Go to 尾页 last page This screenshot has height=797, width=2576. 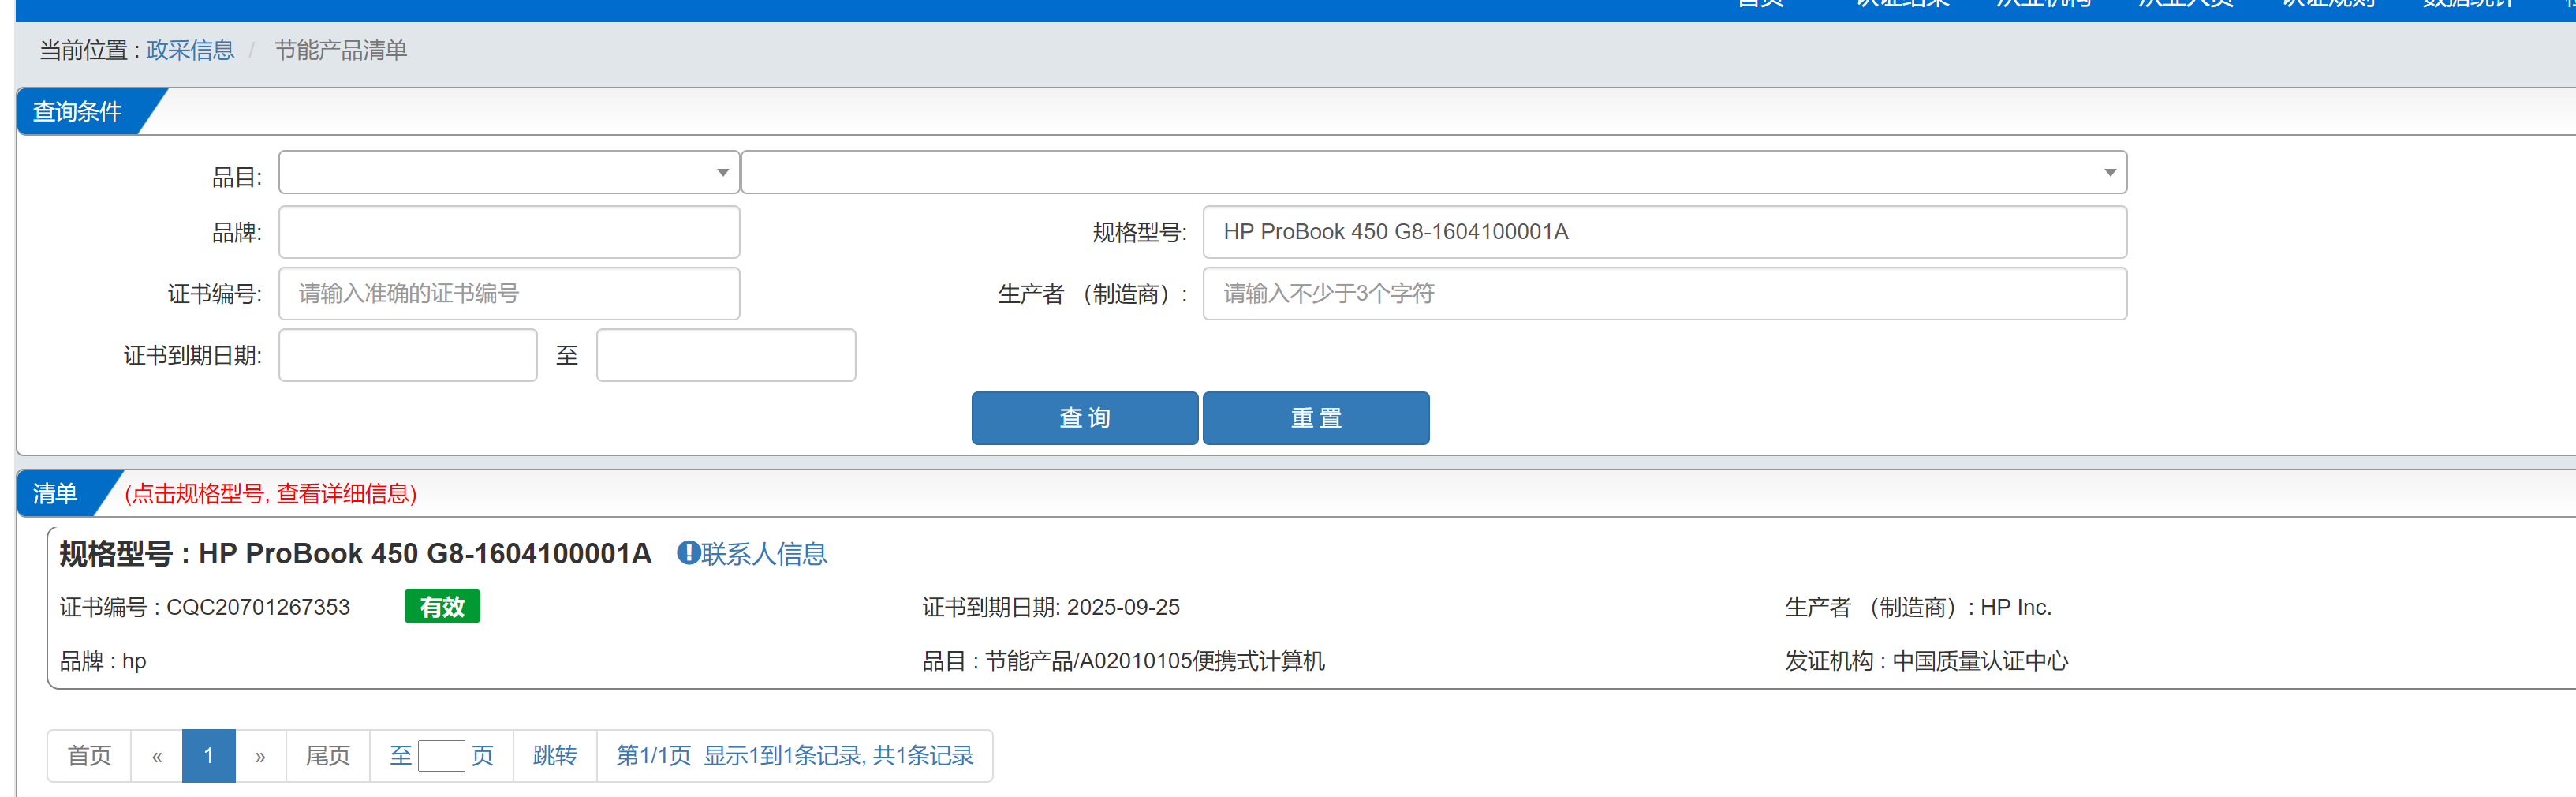tap(328, 756)
